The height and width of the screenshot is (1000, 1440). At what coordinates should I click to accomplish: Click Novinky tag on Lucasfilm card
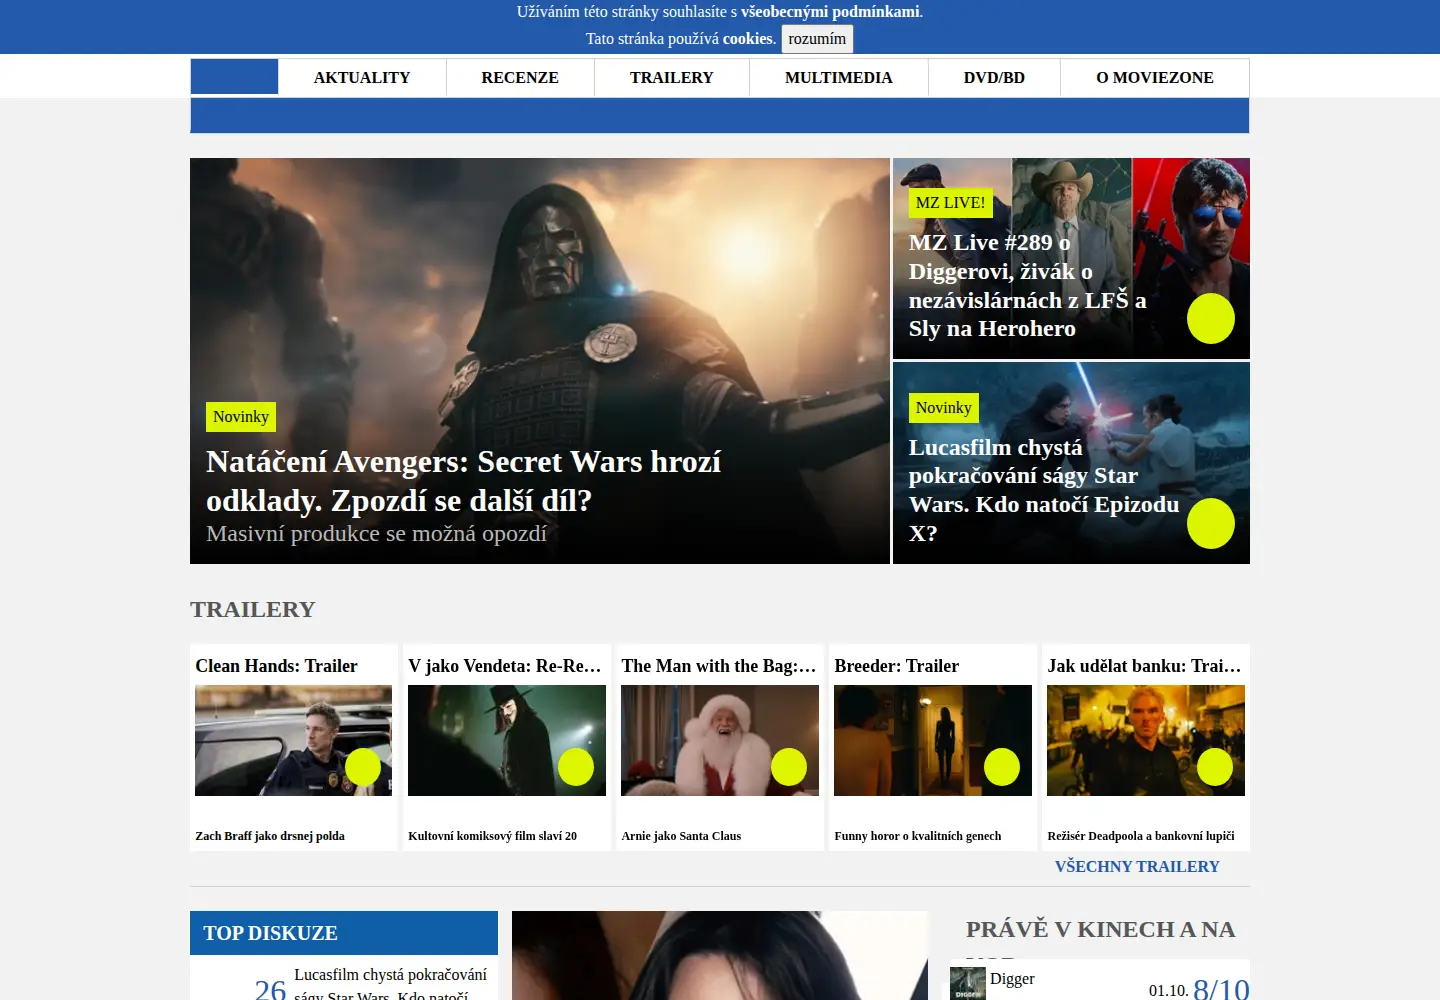click(x=943, y=408)
